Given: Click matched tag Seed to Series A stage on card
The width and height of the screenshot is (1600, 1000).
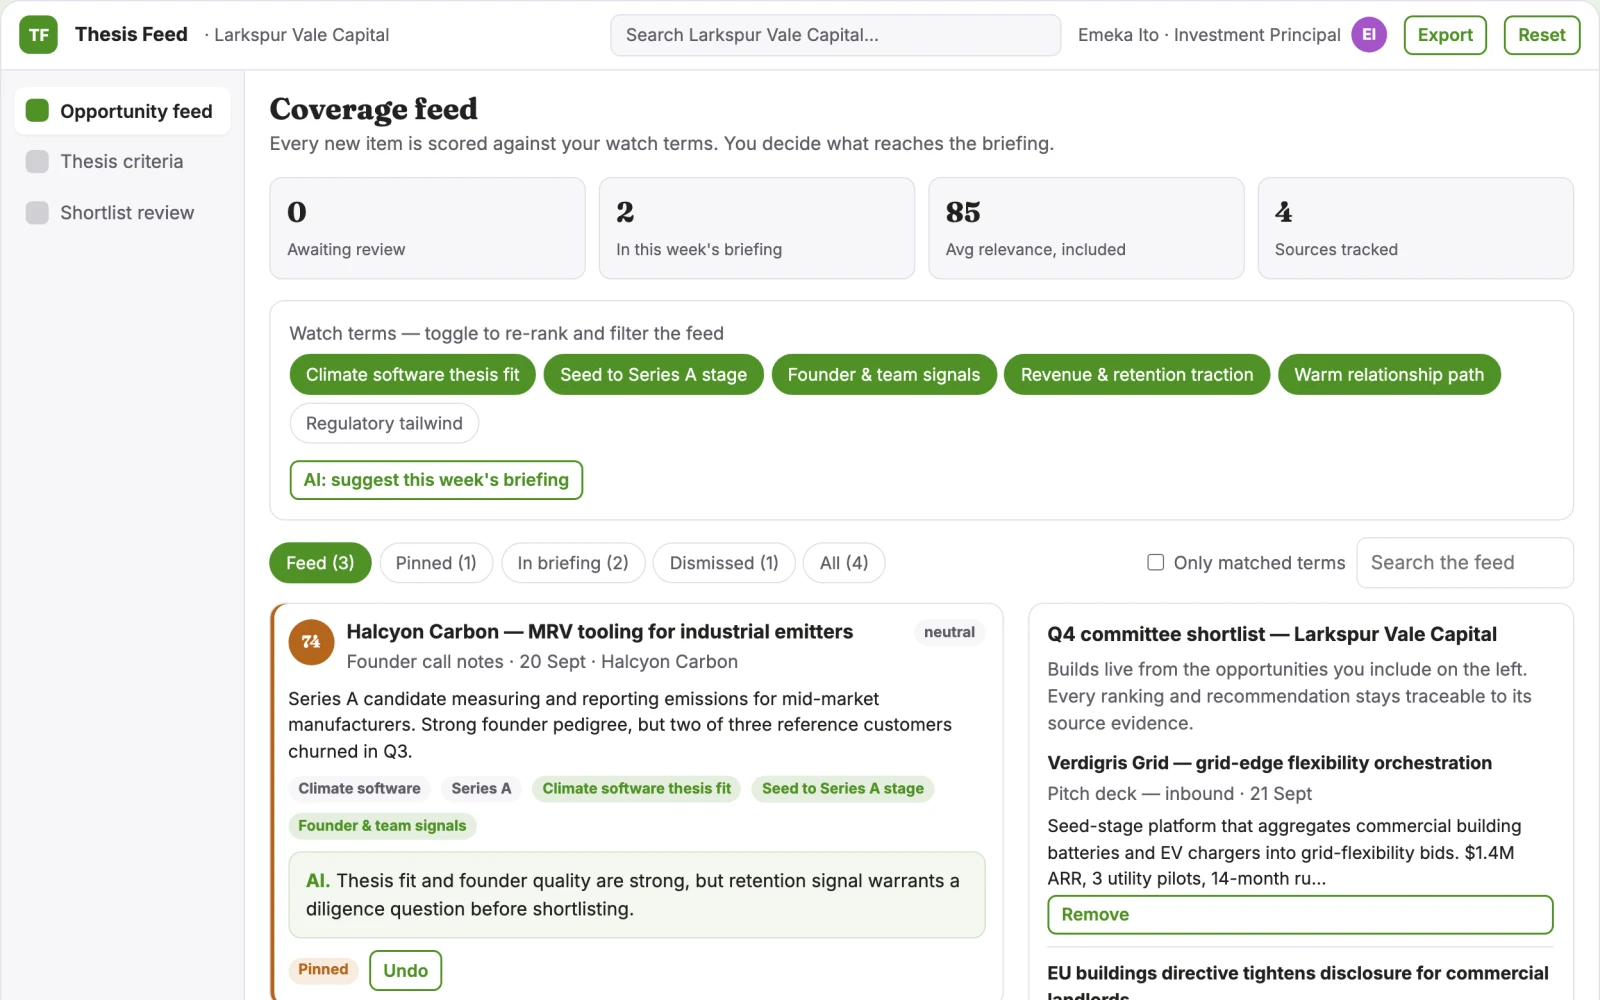Looking at the screenshot, I should click(843, 788).
